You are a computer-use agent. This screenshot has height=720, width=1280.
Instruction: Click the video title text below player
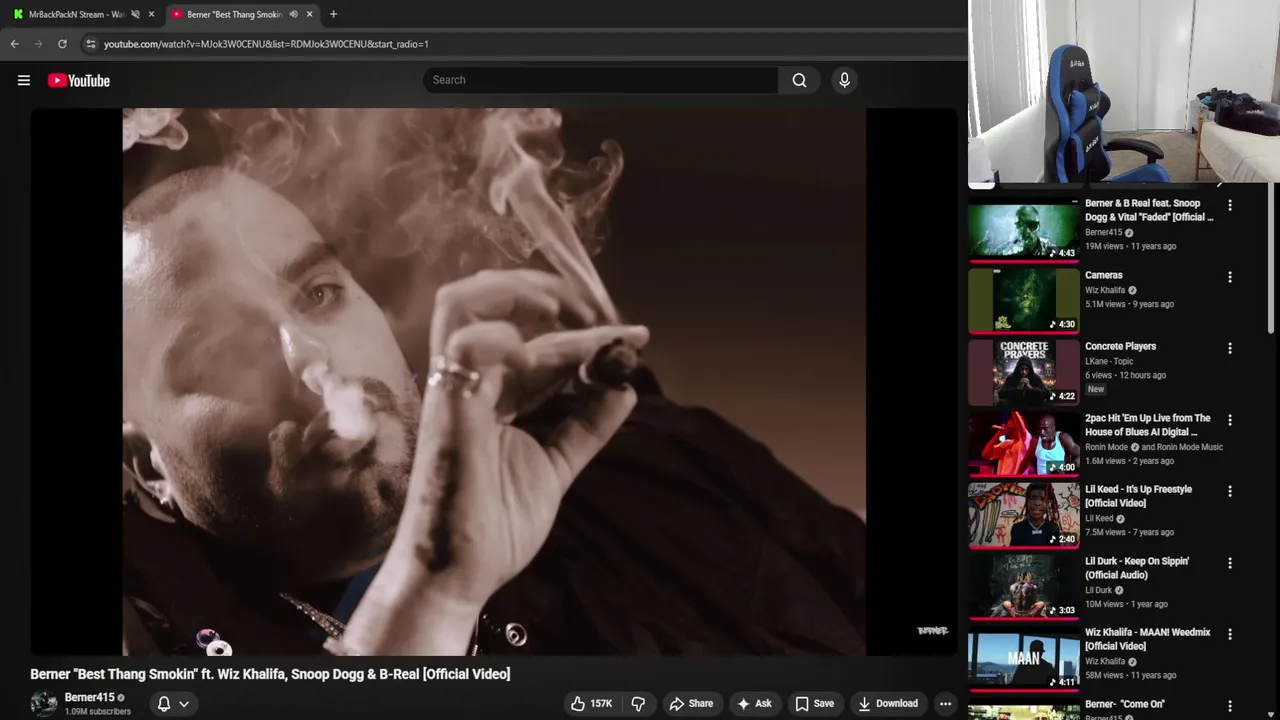tap(270, 674)
